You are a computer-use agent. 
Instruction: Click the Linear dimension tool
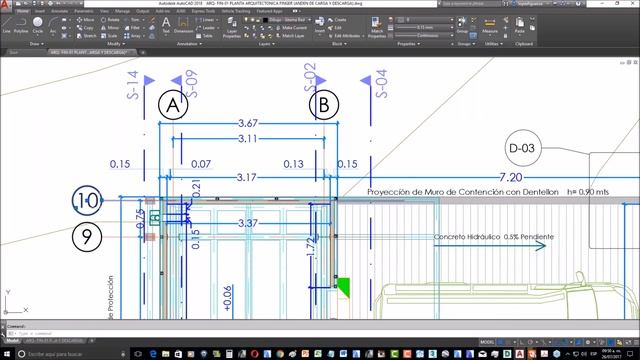click(205, 20)
